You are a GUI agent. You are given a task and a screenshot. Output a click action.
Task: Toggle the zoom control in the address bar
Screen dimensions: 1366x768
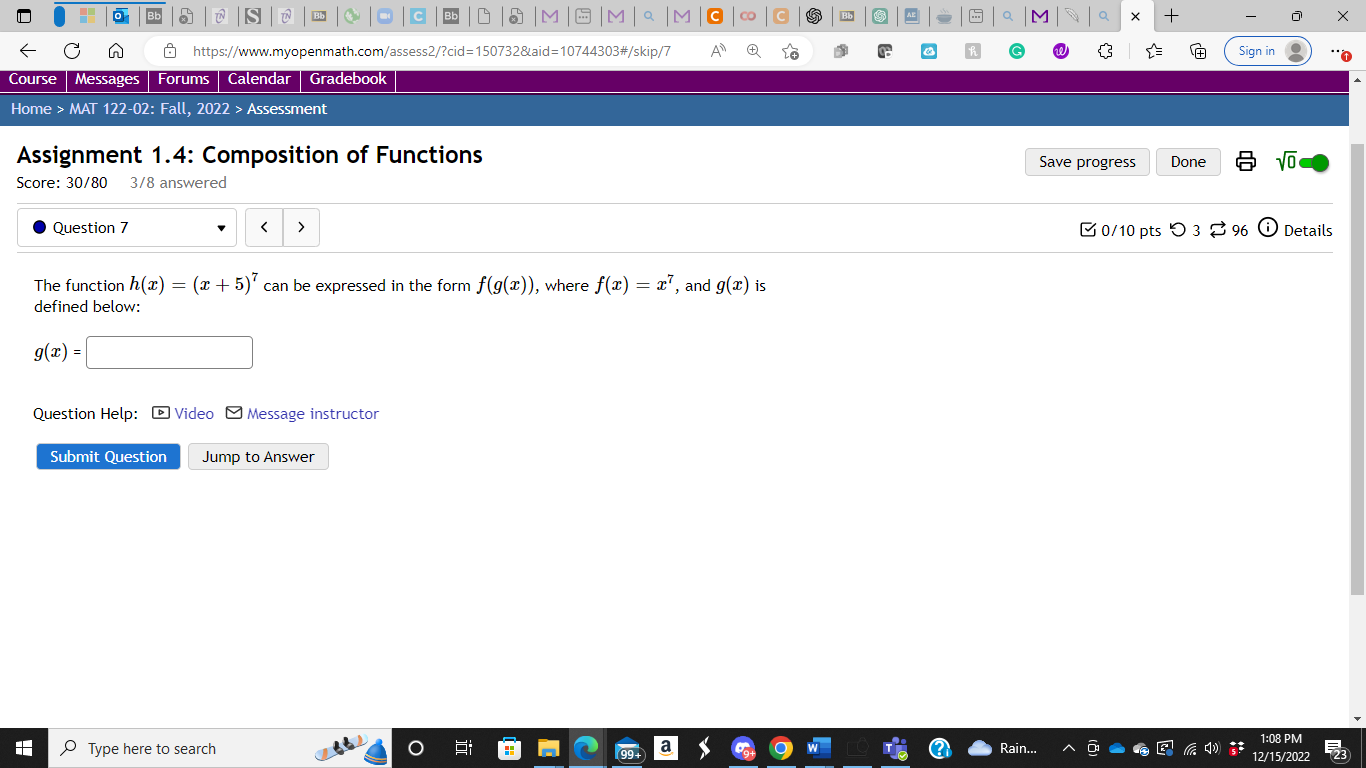tap(751, 48)
